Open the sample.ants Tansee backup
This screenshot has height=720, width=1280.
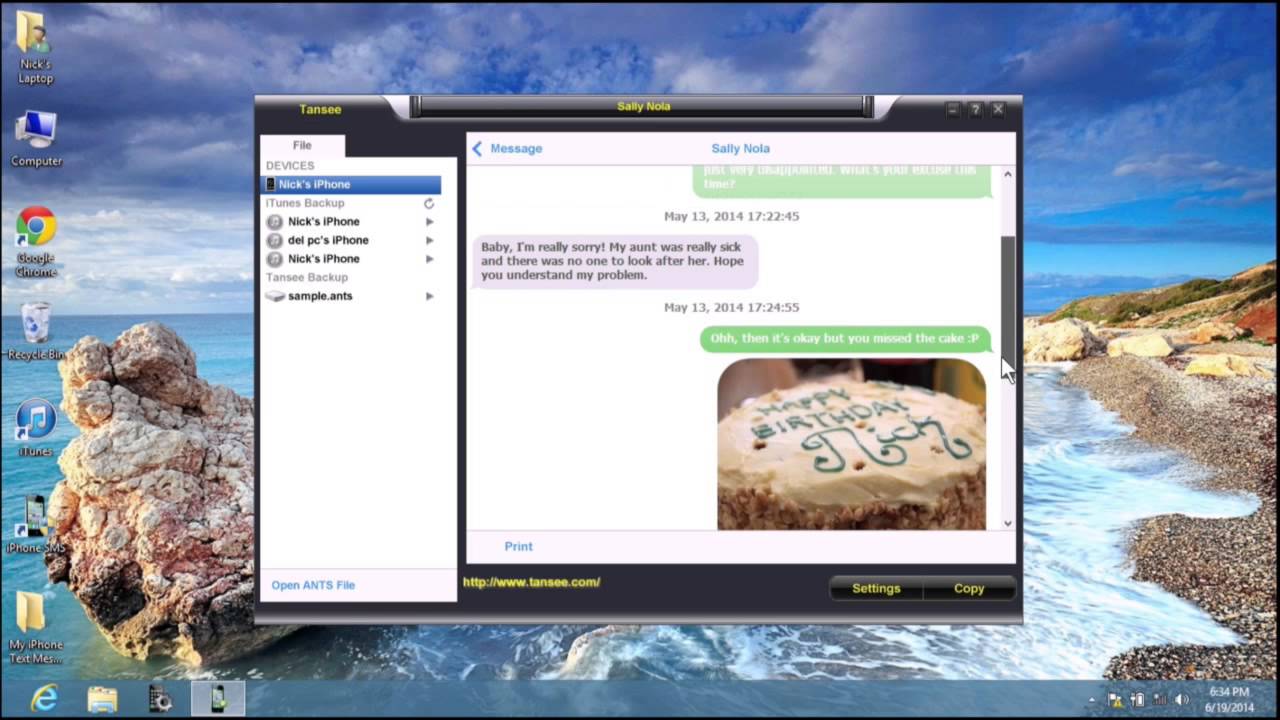pyautogui.click(x=320, y=296)
